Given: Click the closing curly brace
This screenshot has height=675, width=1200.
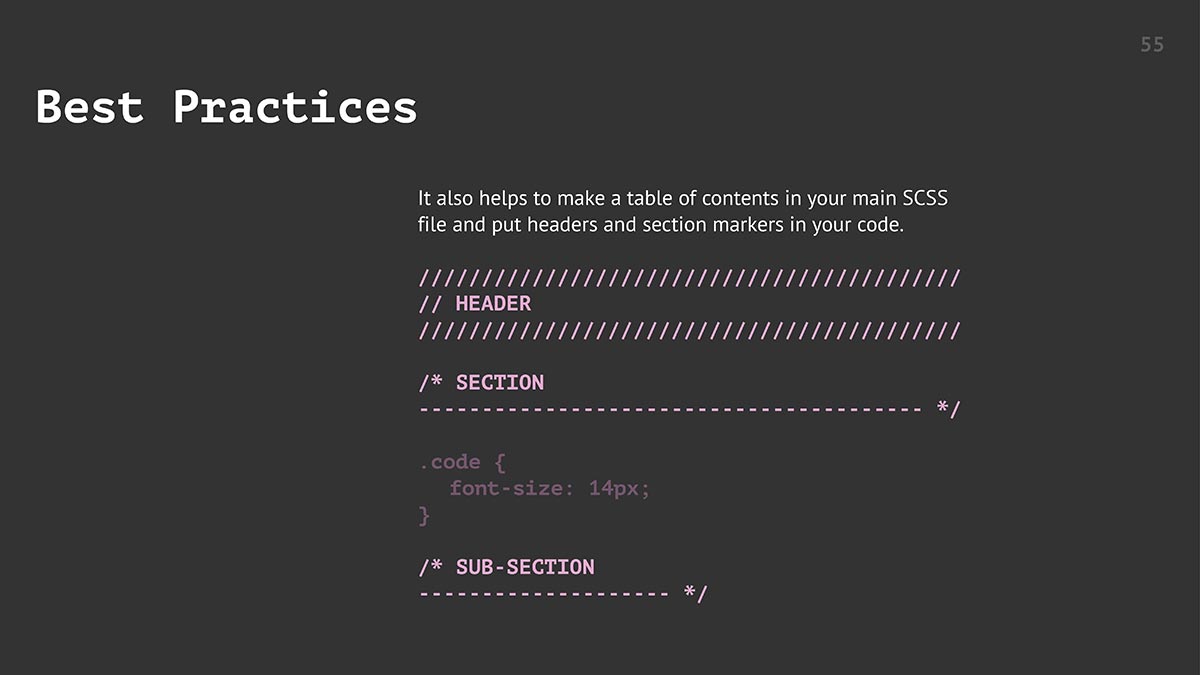Looking at the screenshot, I should pyautogui.click(x=424, y=515).
